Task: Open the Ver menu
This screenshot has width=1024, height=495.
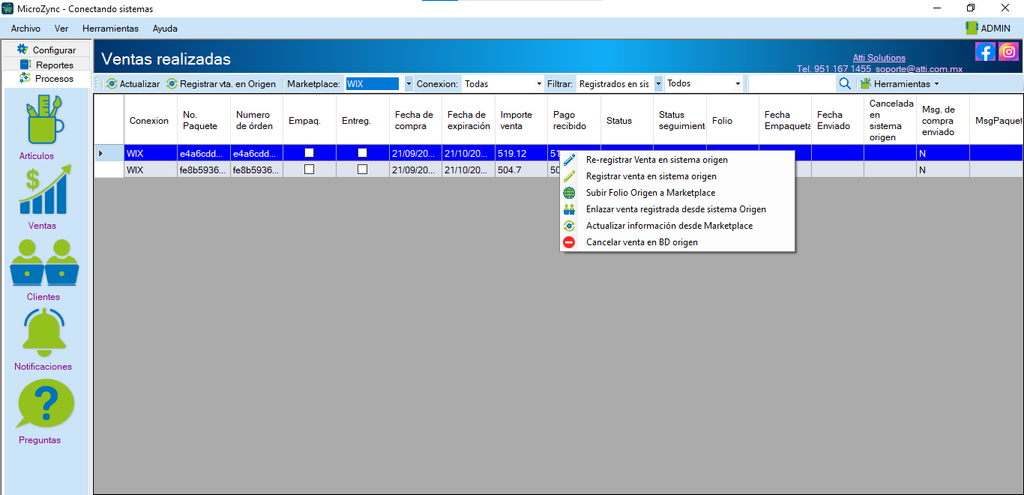Action: point(62,29)
